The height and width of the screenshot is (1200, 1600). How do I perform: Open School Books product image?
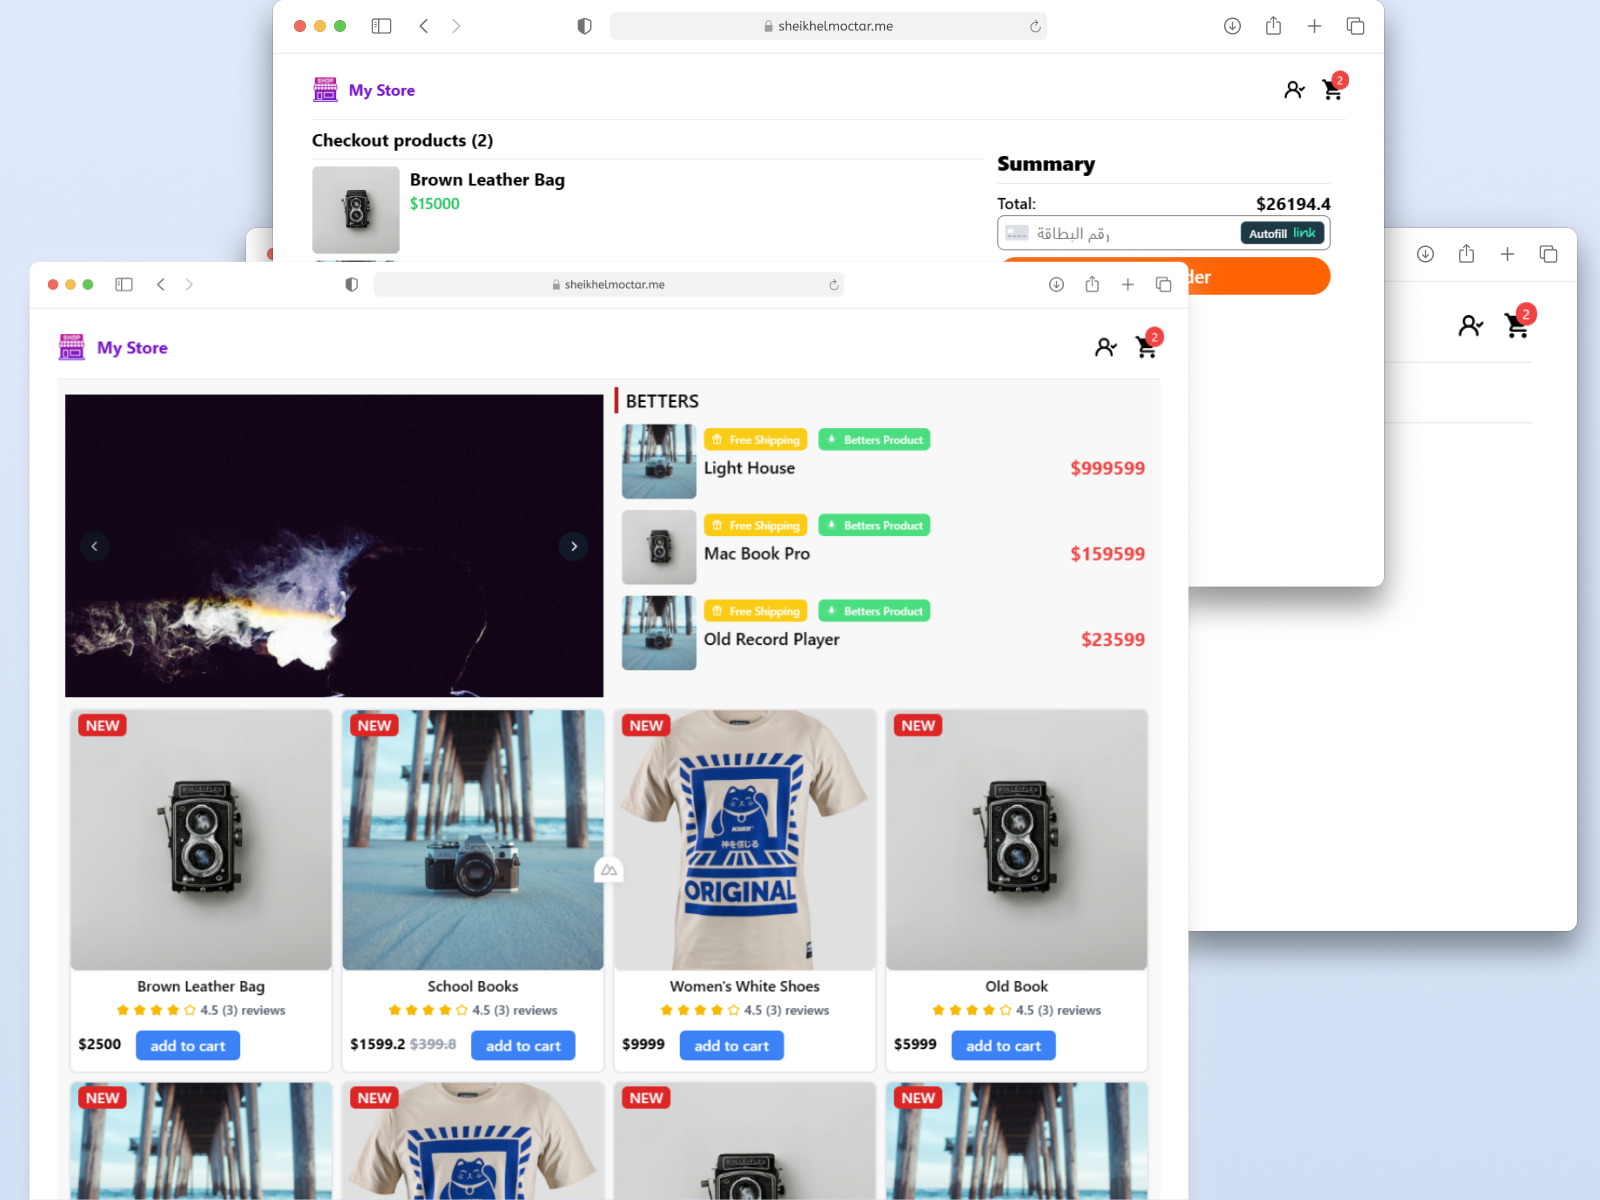click(x=473, y=840)
